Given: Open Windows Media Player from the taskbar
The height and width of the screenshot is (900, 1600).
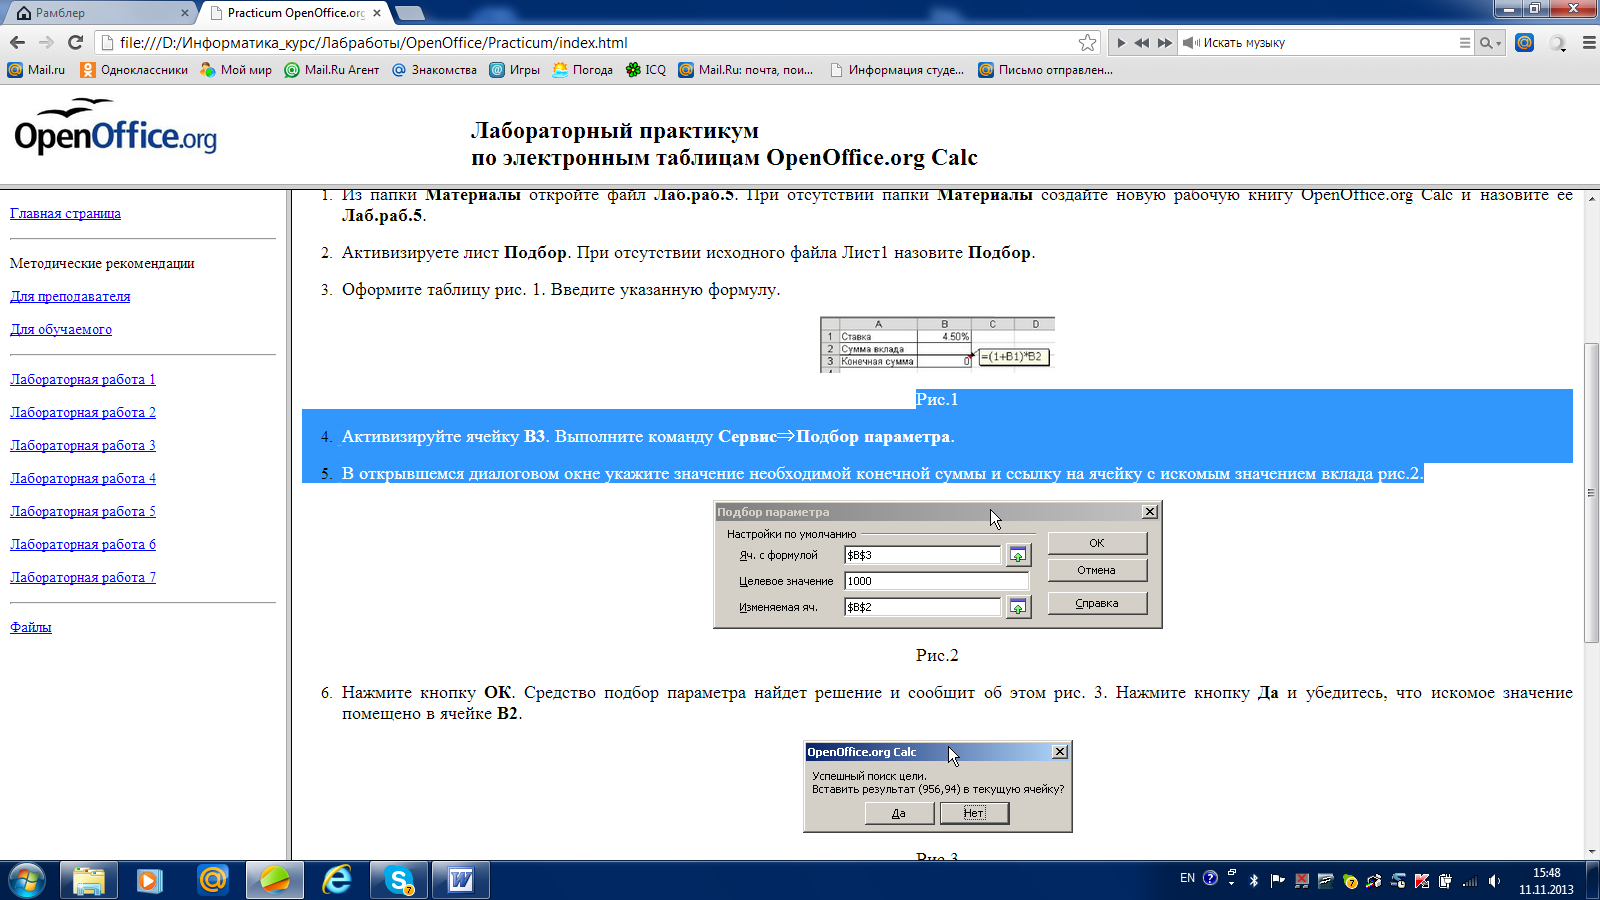Looking at the screenshot, I should [150, 881].
